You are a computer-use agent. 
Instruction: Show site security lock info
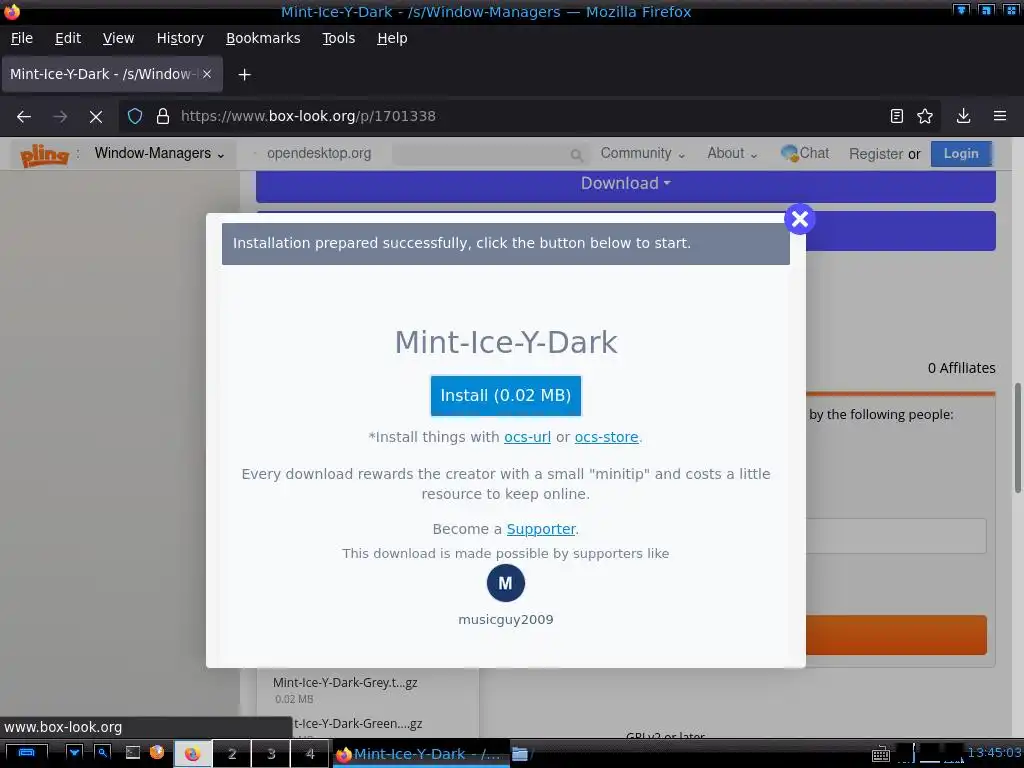point(163,116)
